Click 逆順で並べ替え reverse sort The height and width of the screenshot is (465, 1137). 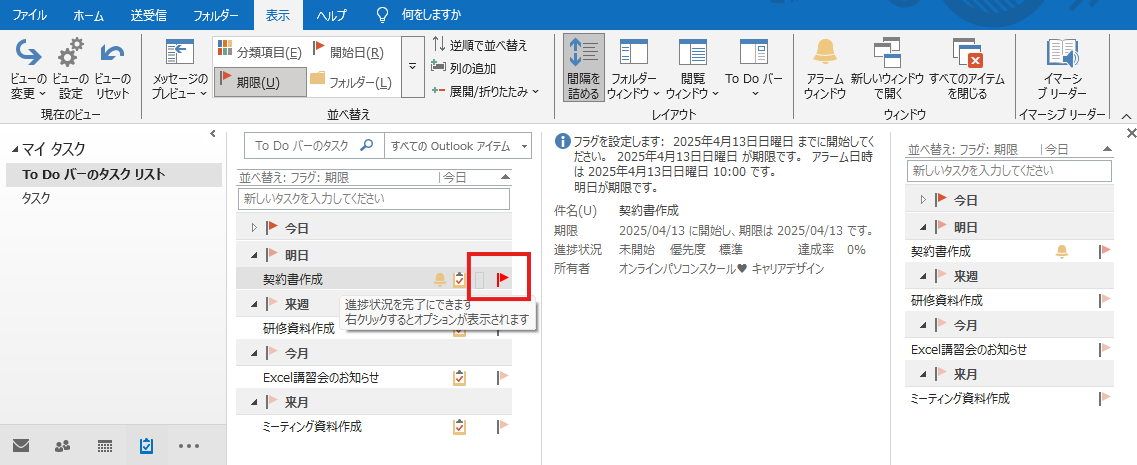(479, 45)
